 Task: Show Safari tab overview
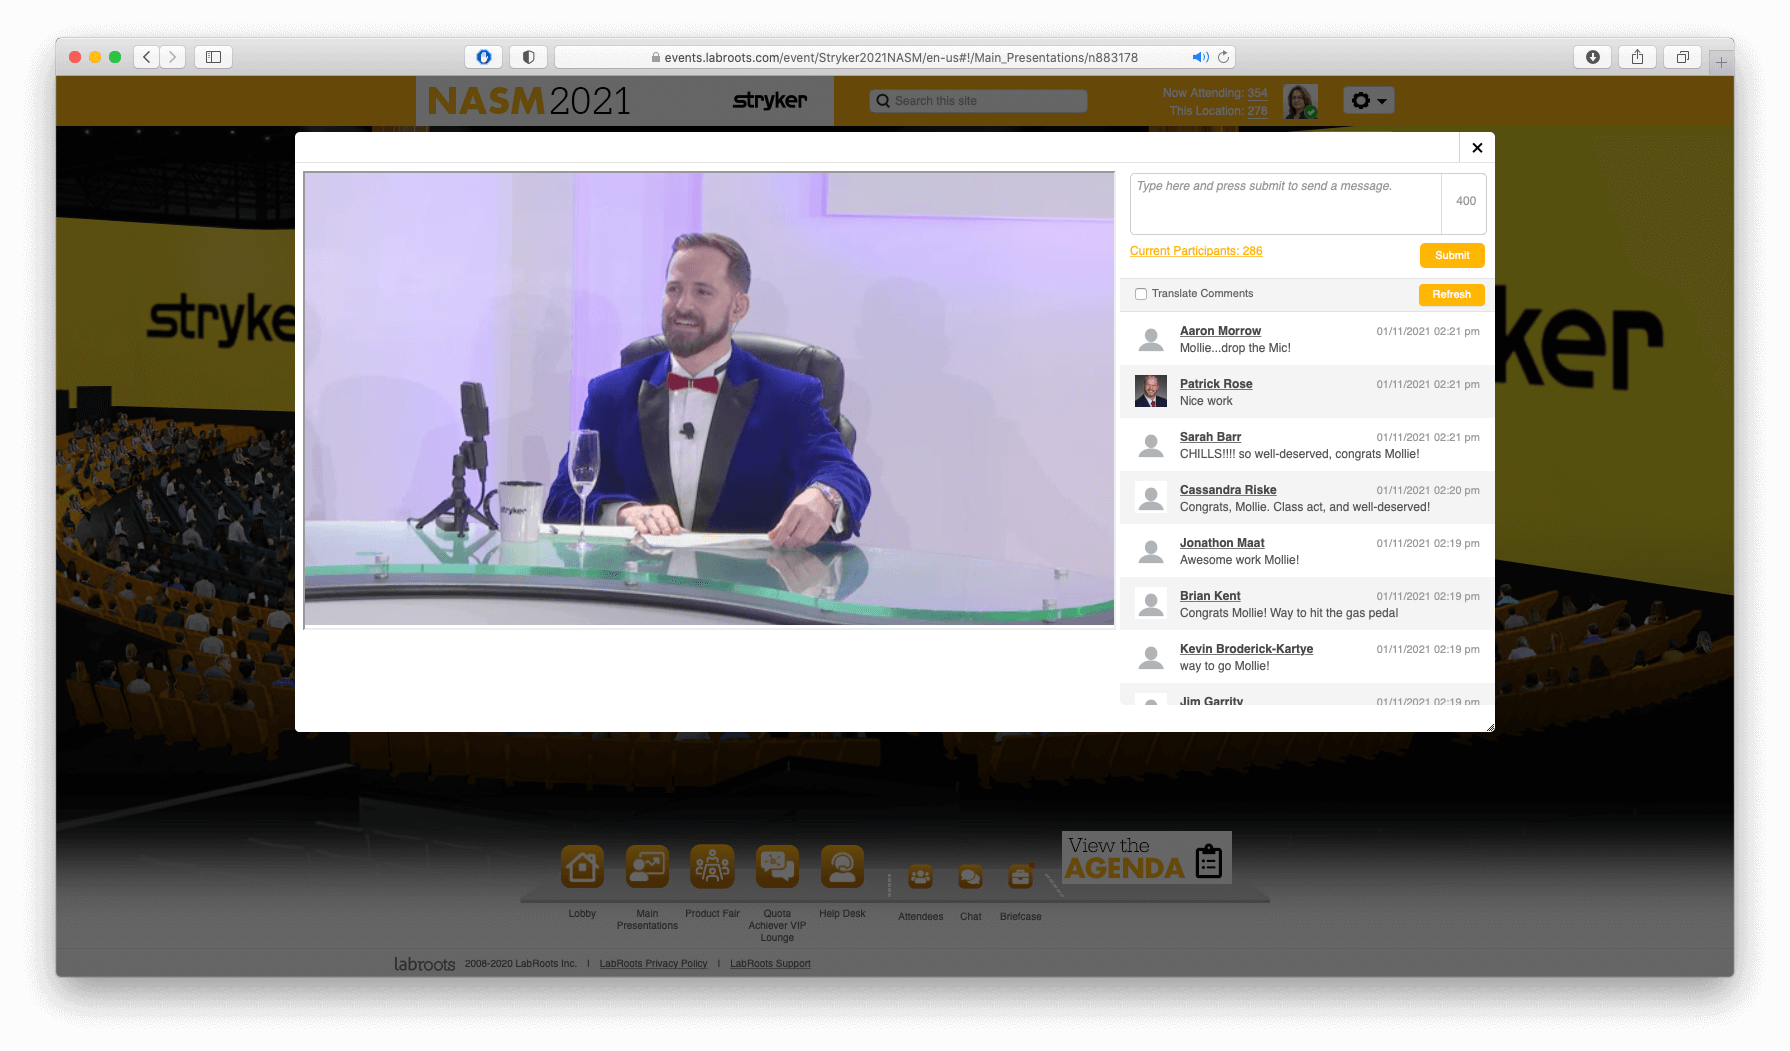pos(1682,57)
